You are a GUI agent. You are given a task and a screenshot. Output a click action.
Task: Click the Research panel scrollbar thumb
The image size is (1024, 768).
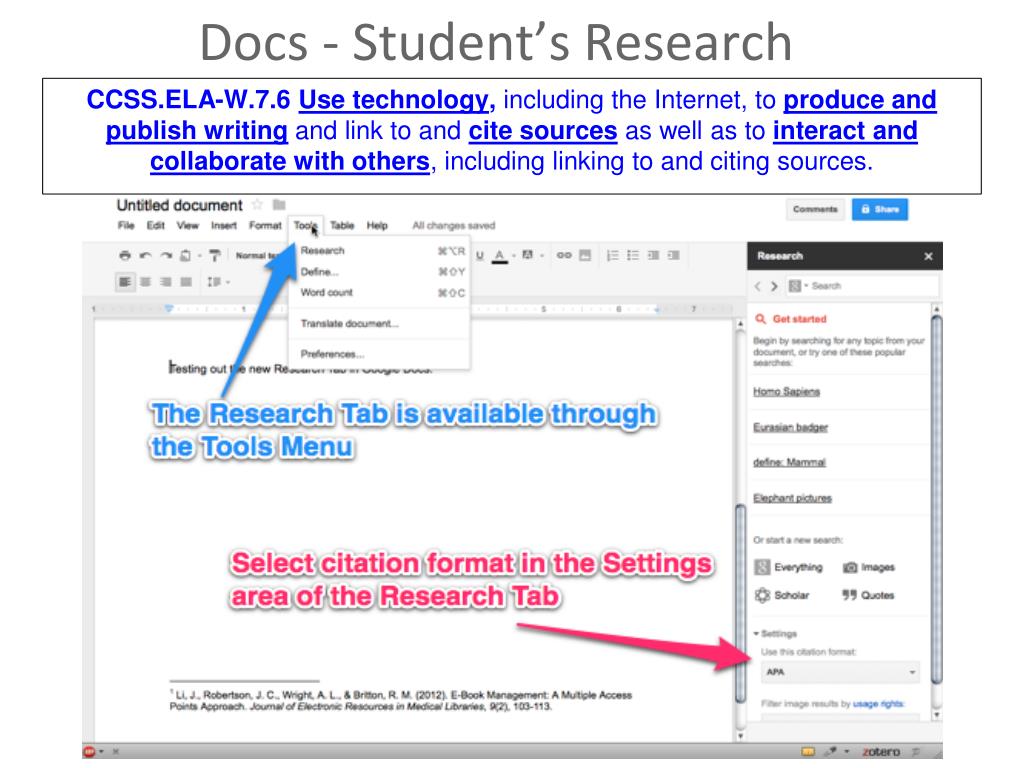936,500
